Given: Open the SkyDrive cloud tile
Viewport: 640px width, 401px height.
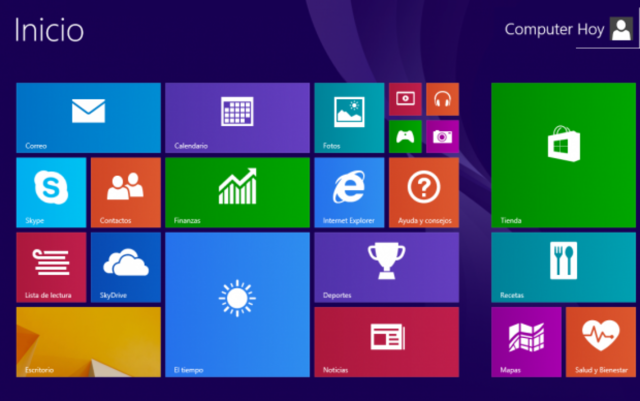Looking at the screenshot, I should click(126, 267).
